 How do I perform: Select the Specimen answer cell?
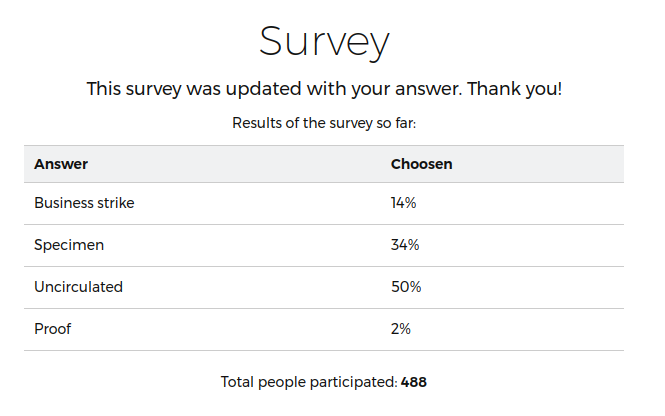[x=68, y=245]
